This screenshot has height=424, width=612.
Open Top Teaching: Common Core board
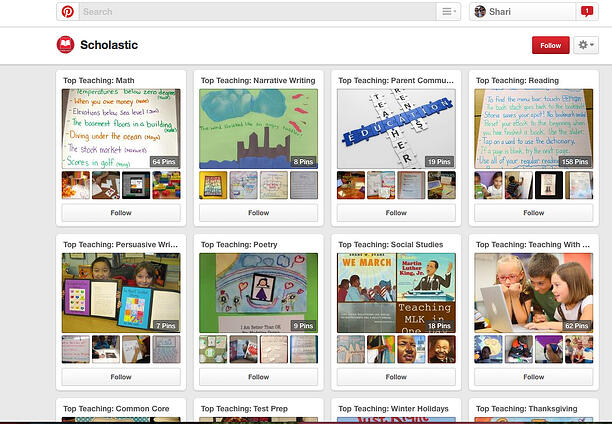116,409
